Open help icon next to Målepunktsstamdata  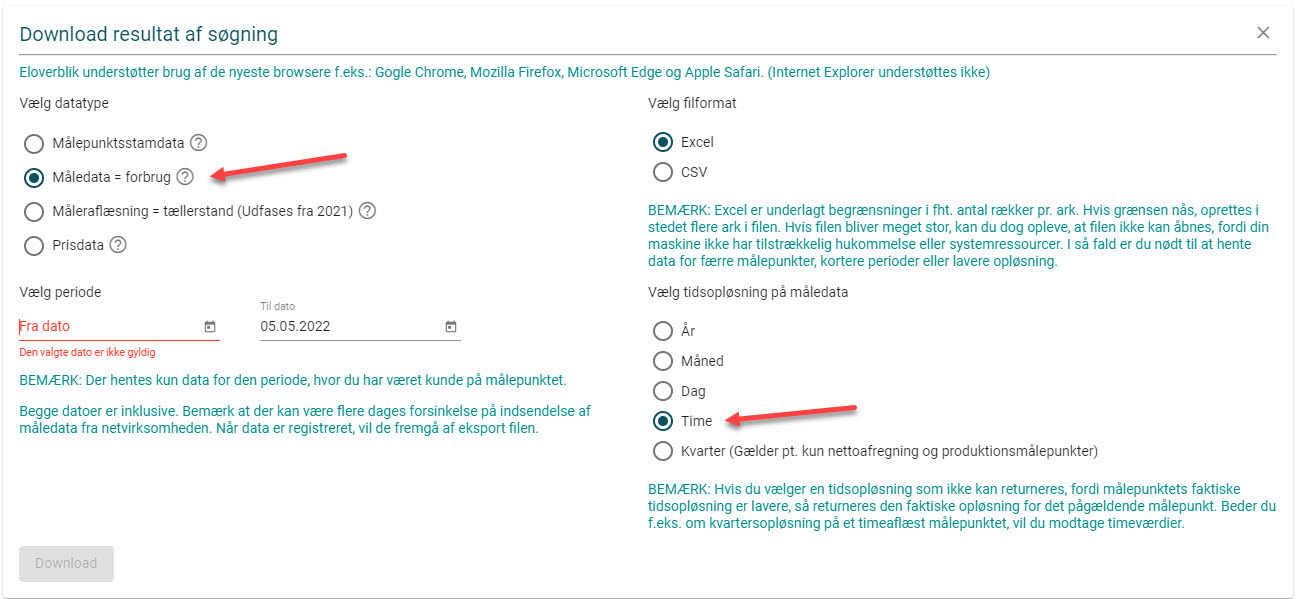[x=198, y=143]
